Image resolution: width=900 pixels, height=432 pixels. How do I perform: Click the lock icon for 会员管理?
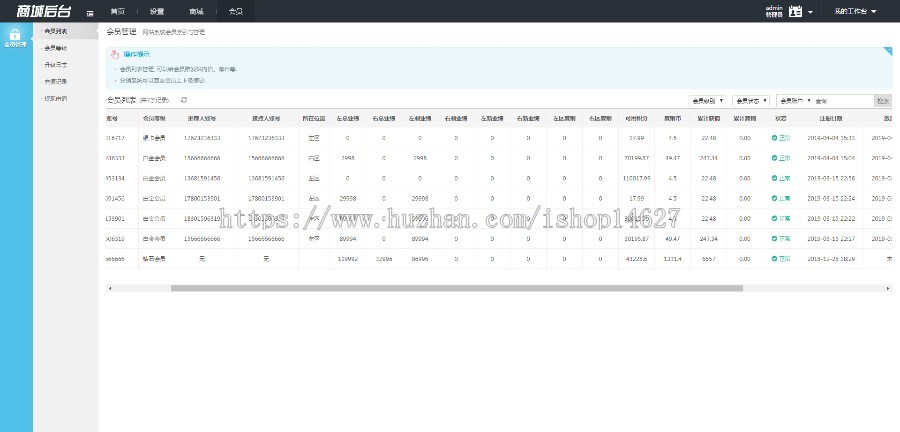pyautogui.click(x=15, y=34)
